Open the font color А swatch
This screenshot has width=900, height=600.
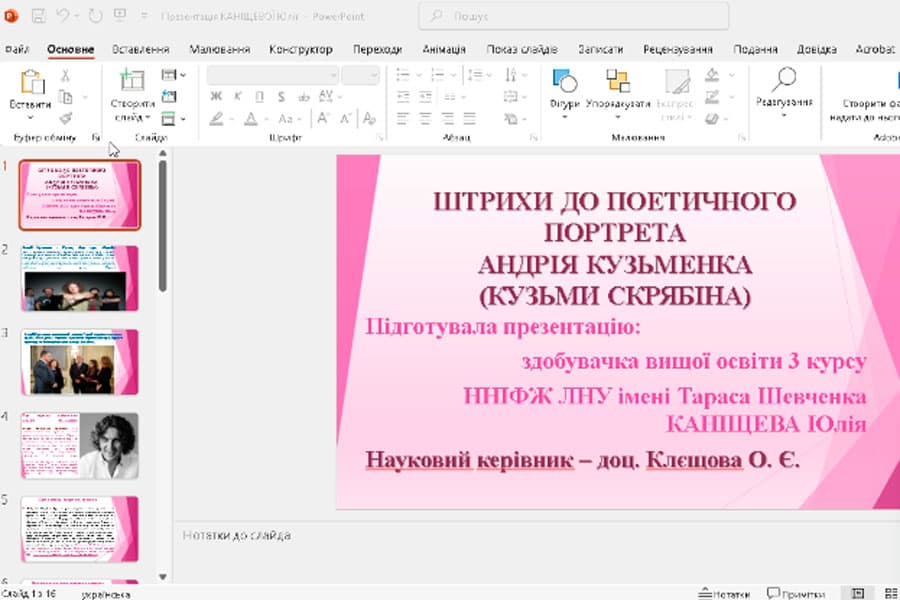(252, 119)
